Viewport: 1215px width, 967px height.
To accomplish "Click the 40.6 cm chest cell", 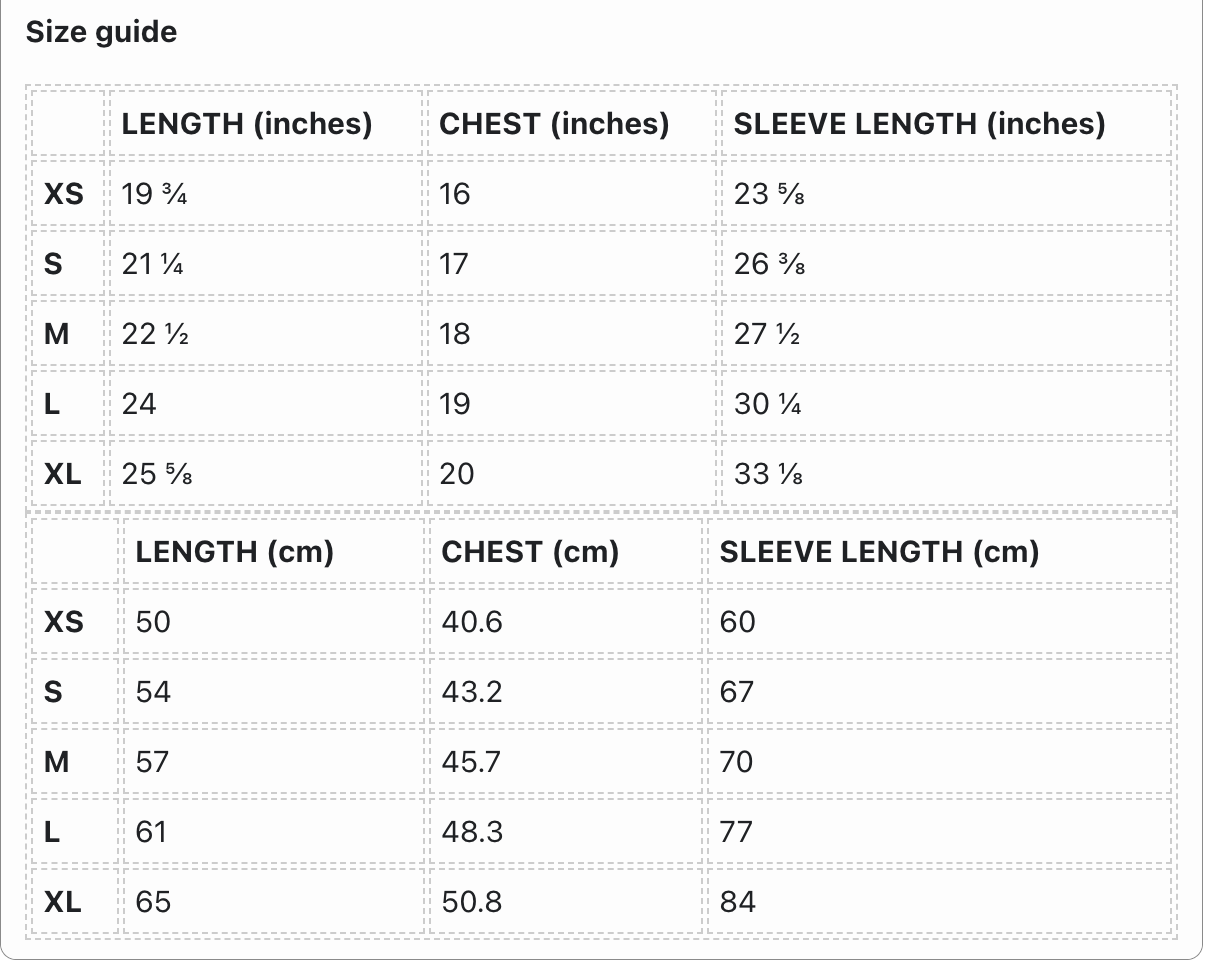I will [472, 622].
